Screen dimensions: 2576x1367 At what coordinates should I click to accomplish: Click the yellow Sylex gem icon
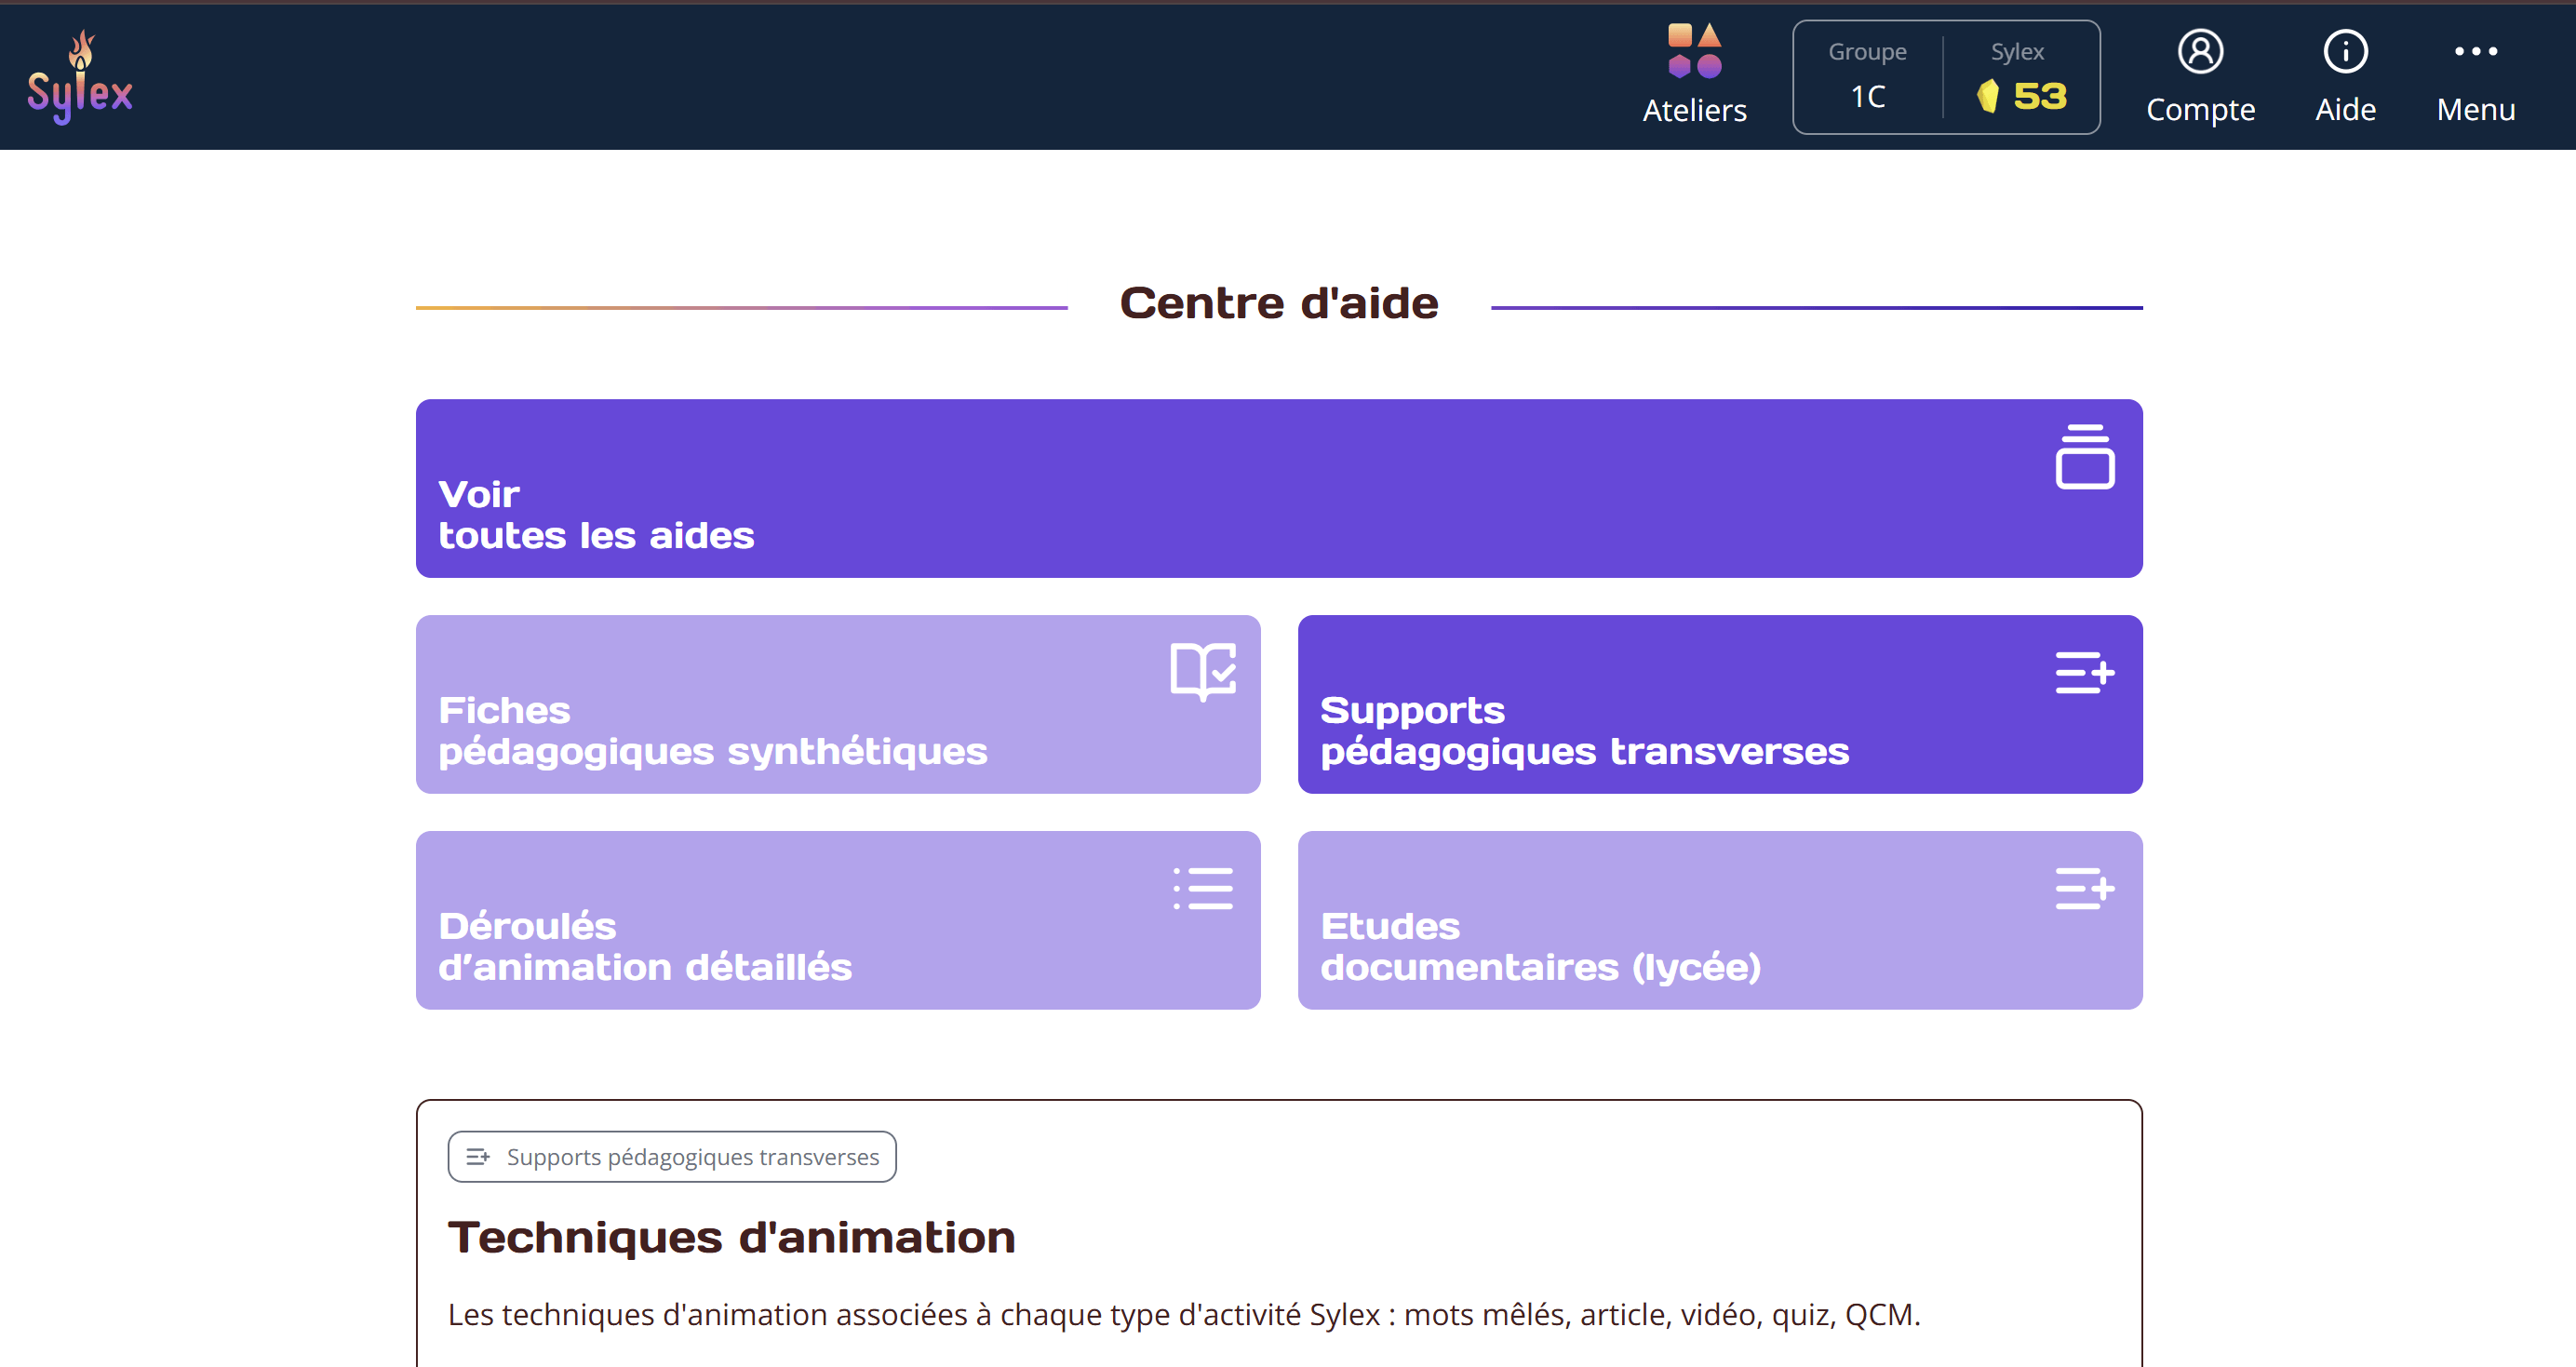(x=1987, y=97)
